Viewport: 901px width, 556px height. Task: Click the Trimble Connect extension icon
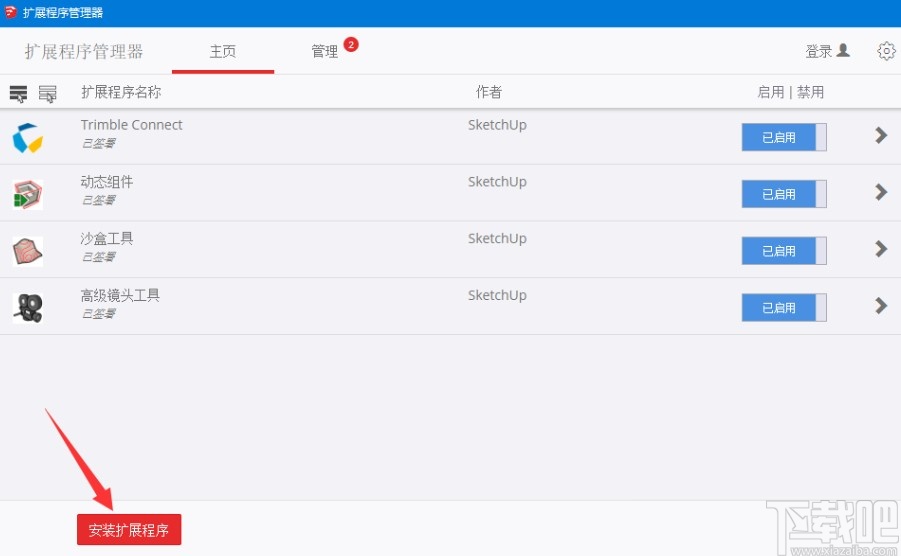click(28, 138)
